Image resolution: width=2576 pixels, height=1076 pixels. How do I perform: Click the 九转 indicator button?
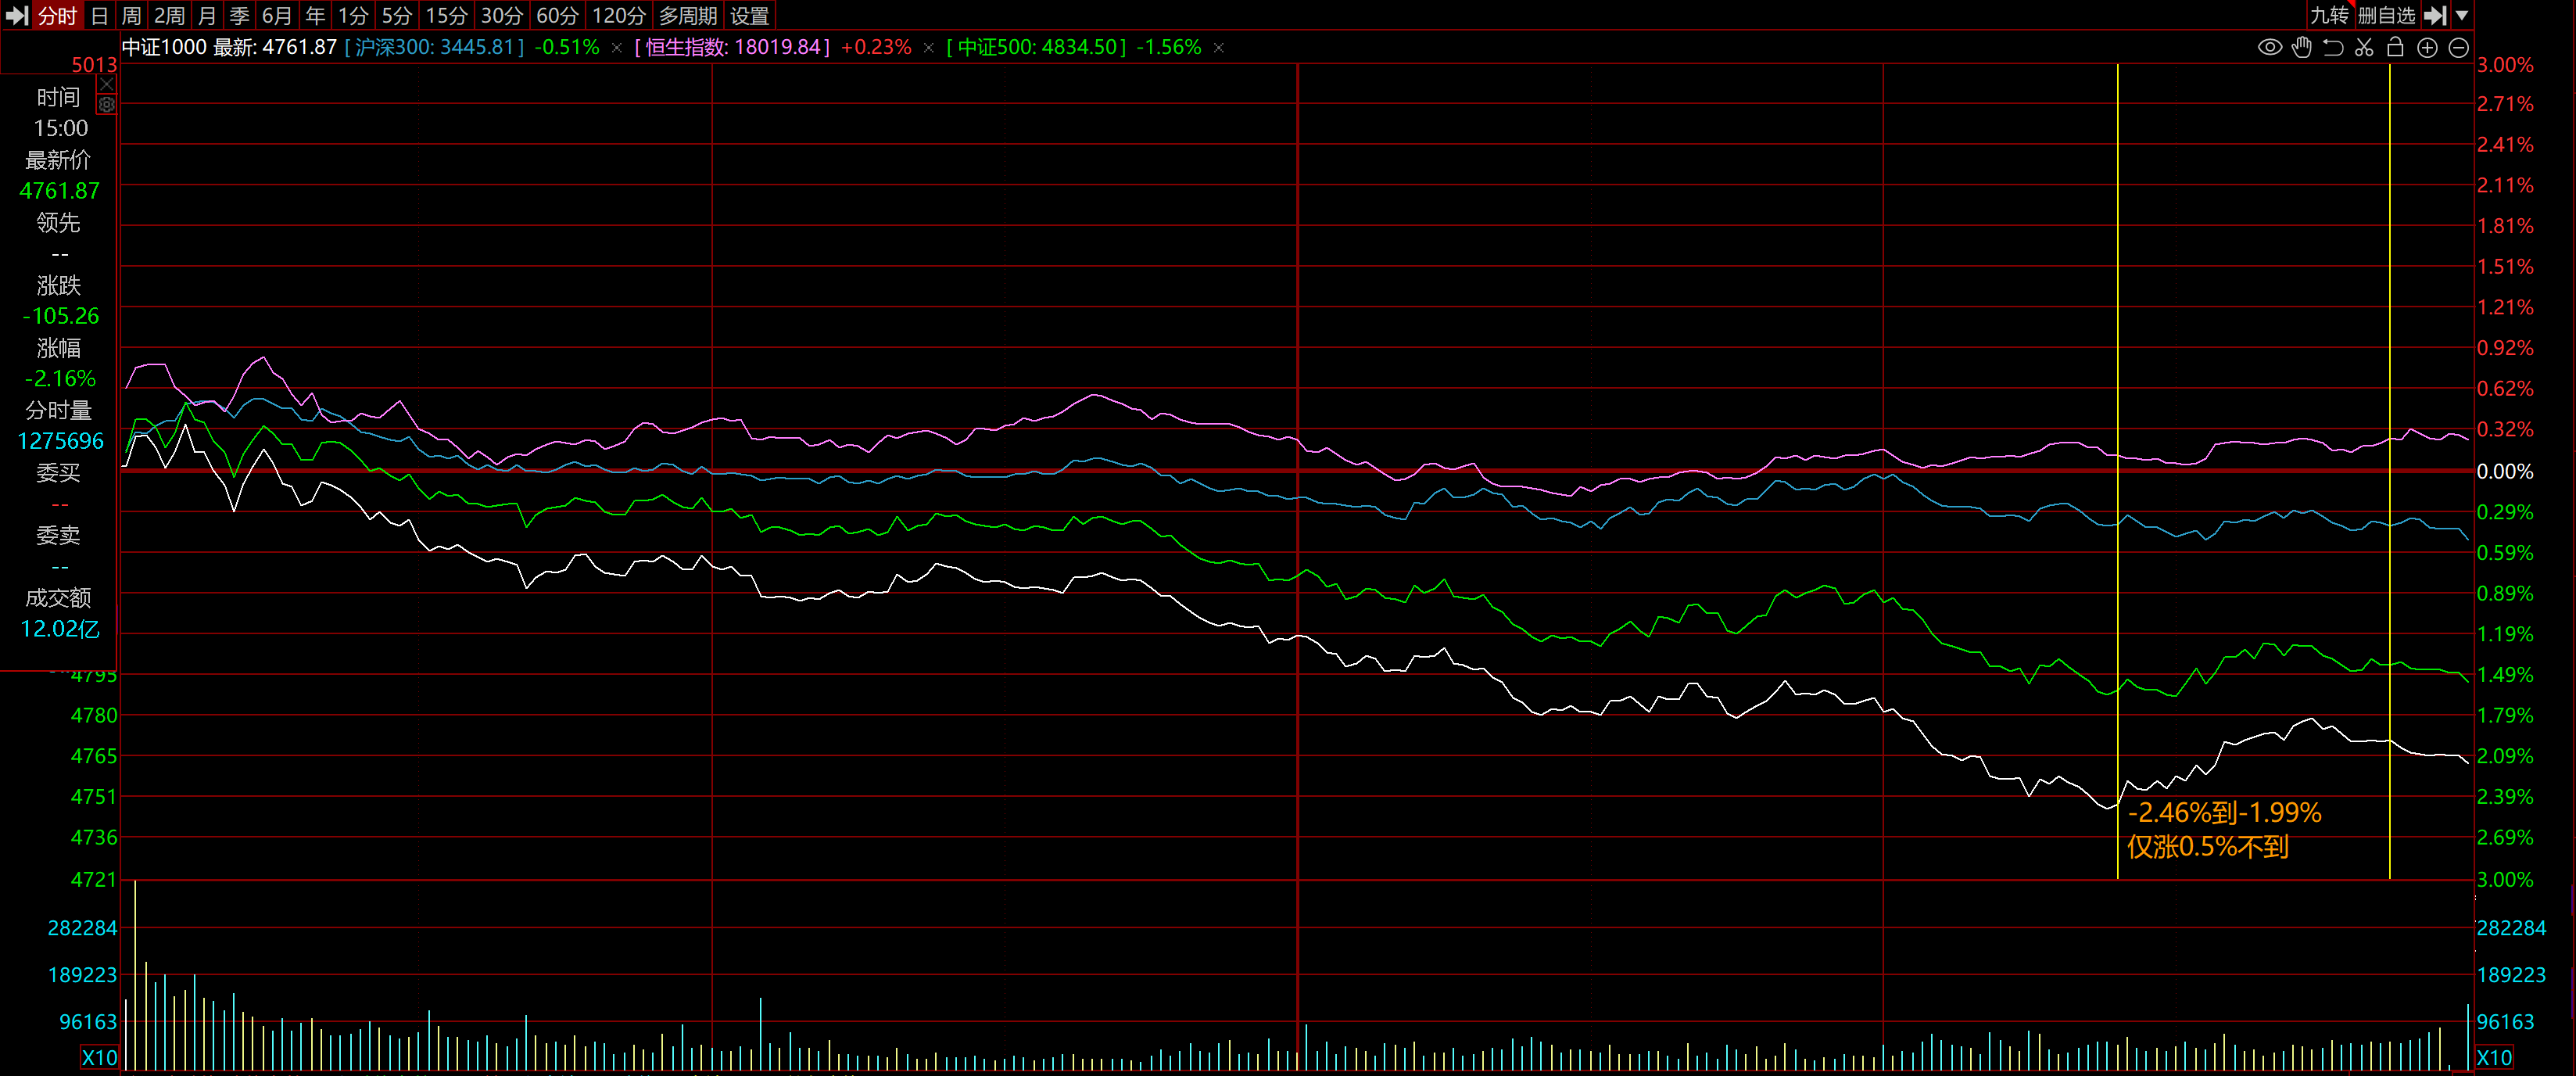click(2329, 15)
